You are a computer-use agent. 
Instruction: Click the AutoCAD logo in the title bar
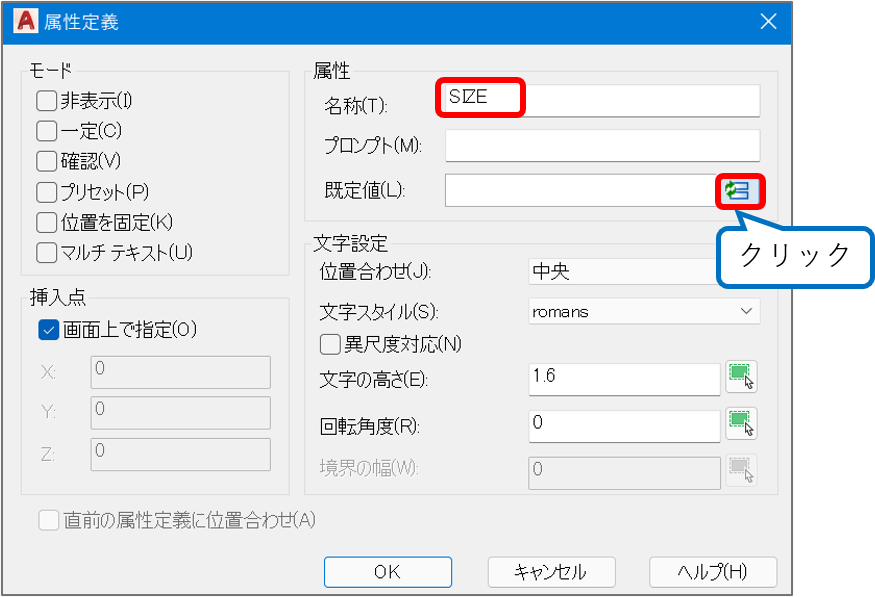pos(26,21)
